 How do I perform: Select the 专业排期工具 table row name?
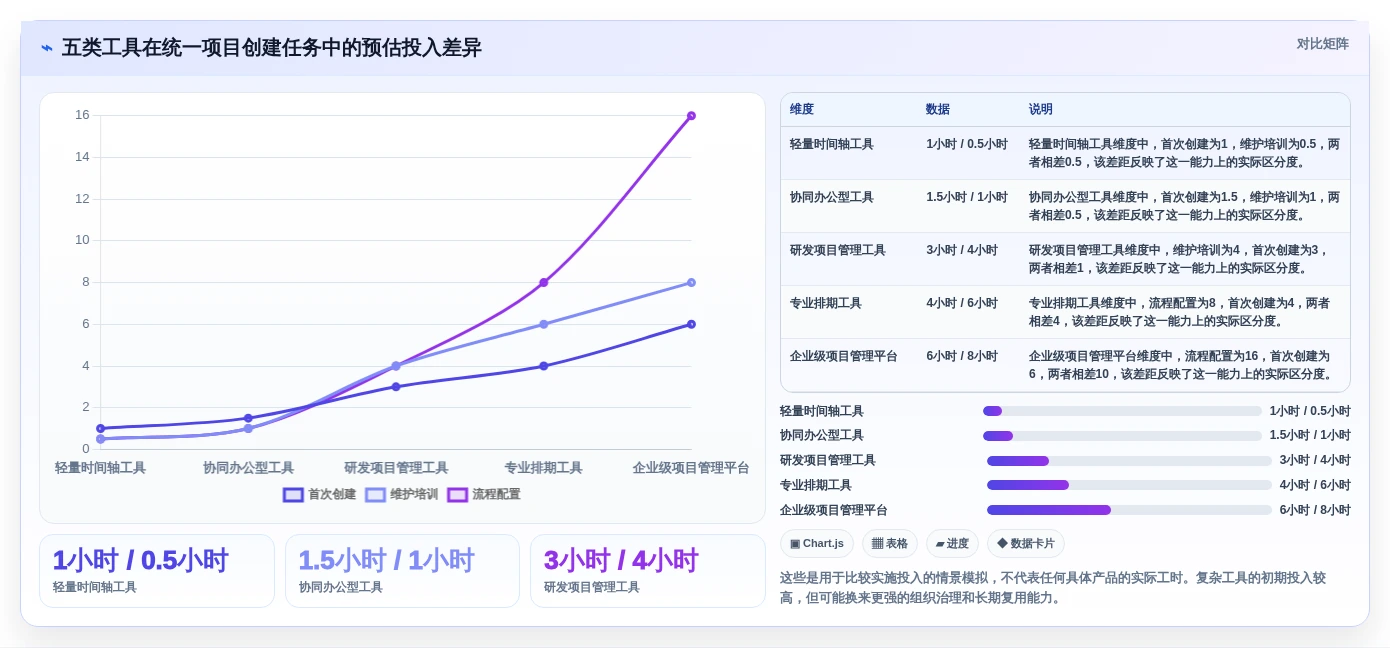[x=826, y=303]
